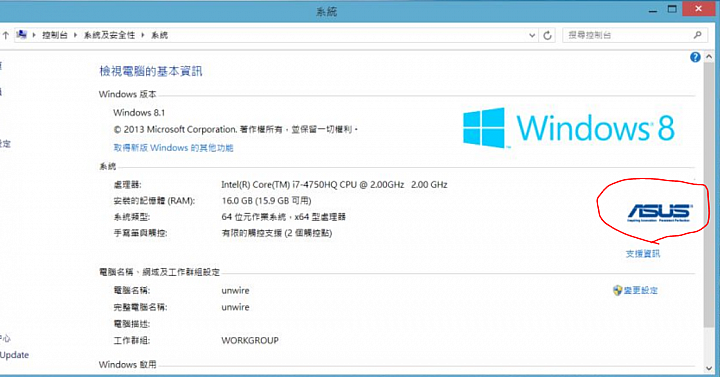The image size is (720, 377).
Task: Expand the chevron after 系統及安全性 breadcrumb
Action: click(143, 35)
